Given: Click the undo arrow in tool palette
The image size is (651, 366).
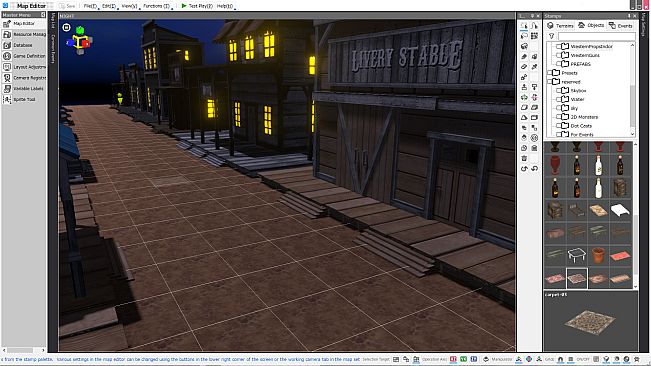Looking at the screenshot, I should 524,168.
